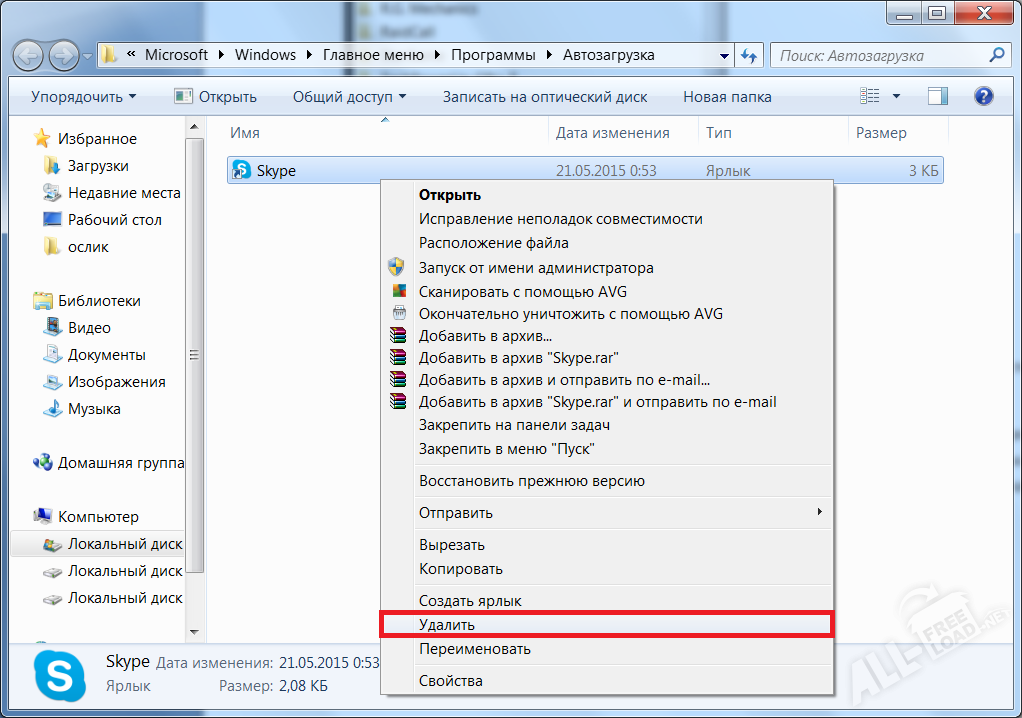This screenshot has height=718, width=1022.
Task: Expand the Общий доступ dropdown
Action: pos(349,97)
